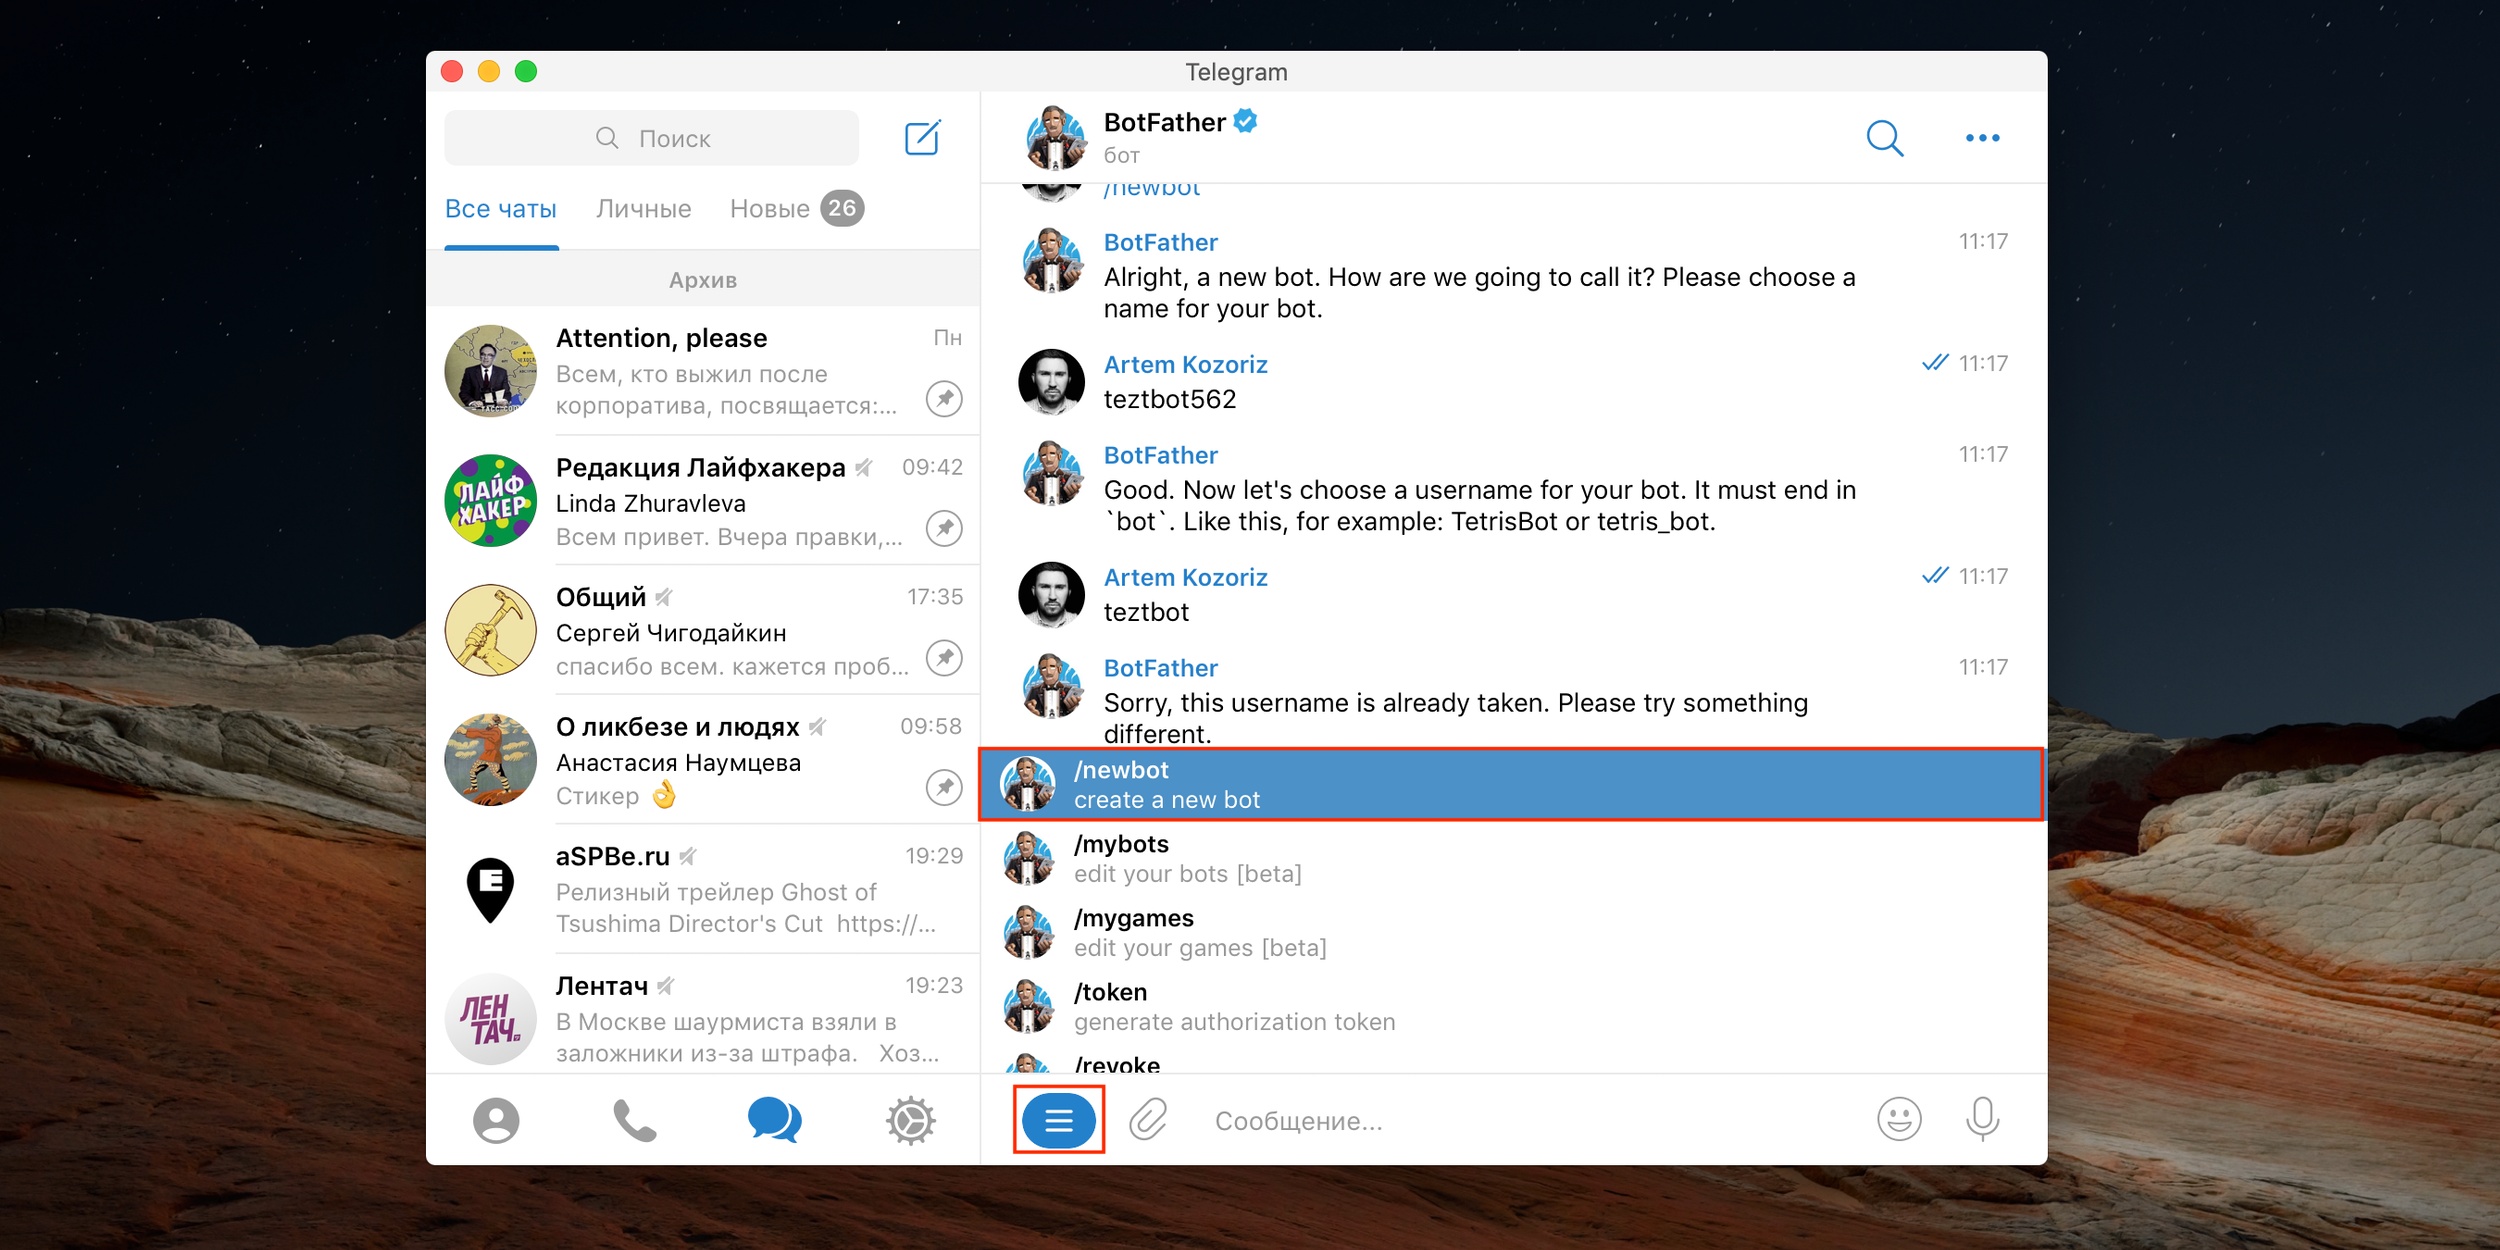Click Artem Kozoriz avatar next to teztbot562
The image size is (2500, 1250).
[1051, 381]
